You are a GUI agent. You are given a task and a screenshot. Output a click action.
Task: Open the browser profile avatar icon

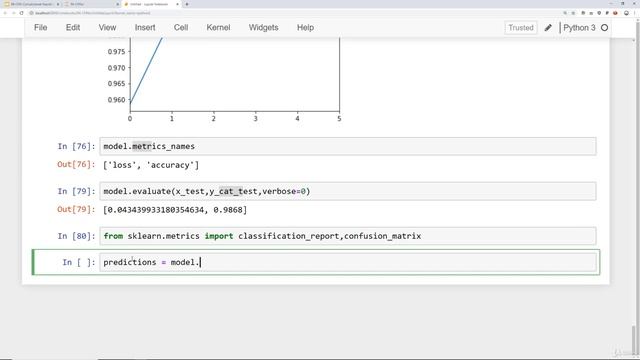pos(627,13)
